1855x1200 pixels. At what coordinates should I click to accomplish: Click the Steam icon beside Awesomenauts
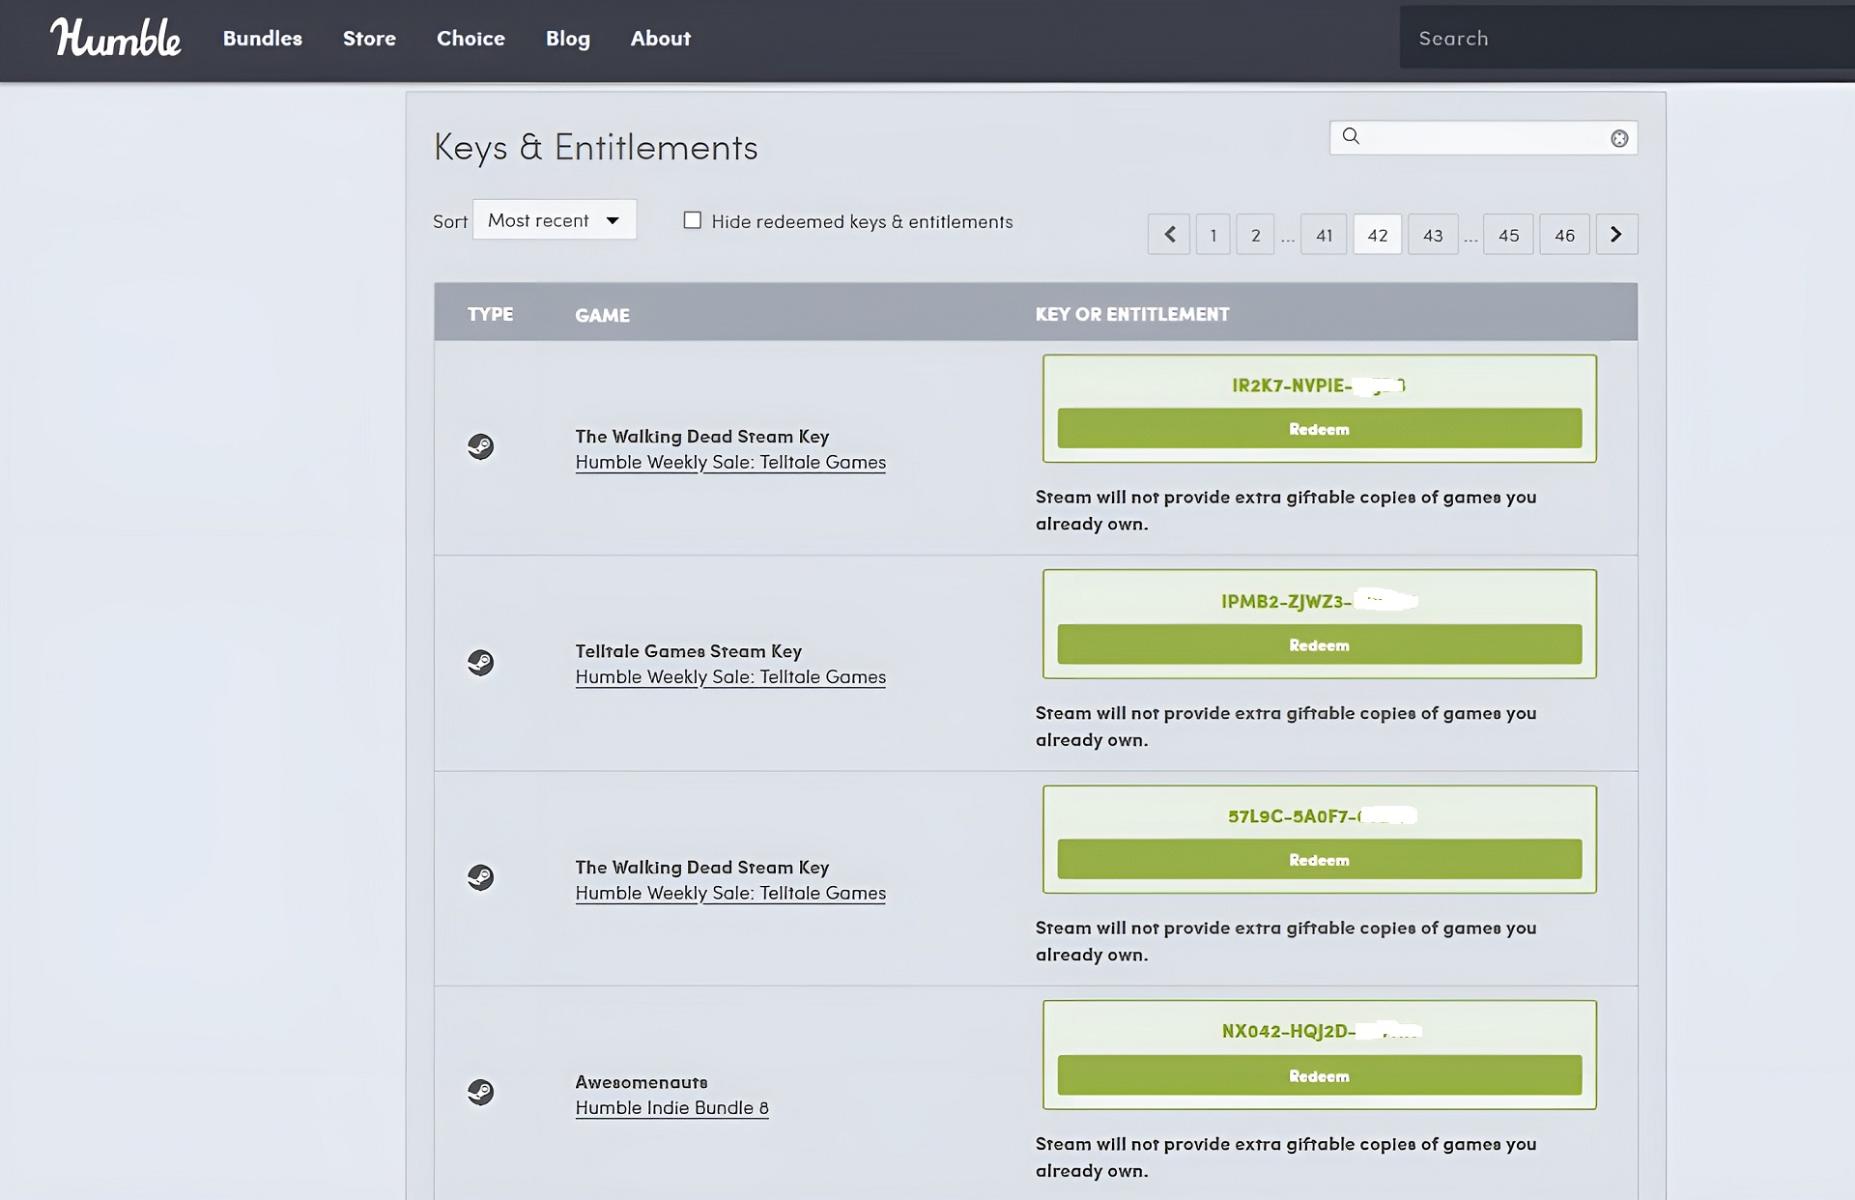(x=481, y=1092)
